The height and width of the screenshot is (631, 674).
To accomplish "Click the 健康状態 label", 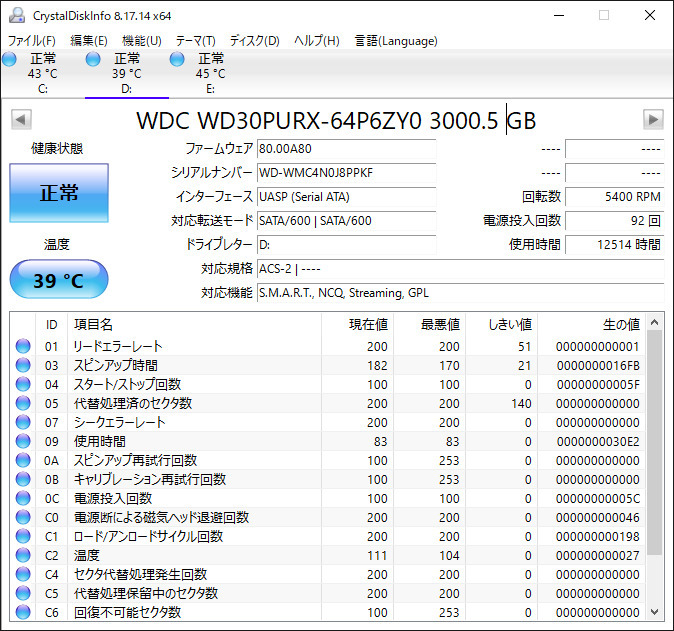I will [57, 149].
